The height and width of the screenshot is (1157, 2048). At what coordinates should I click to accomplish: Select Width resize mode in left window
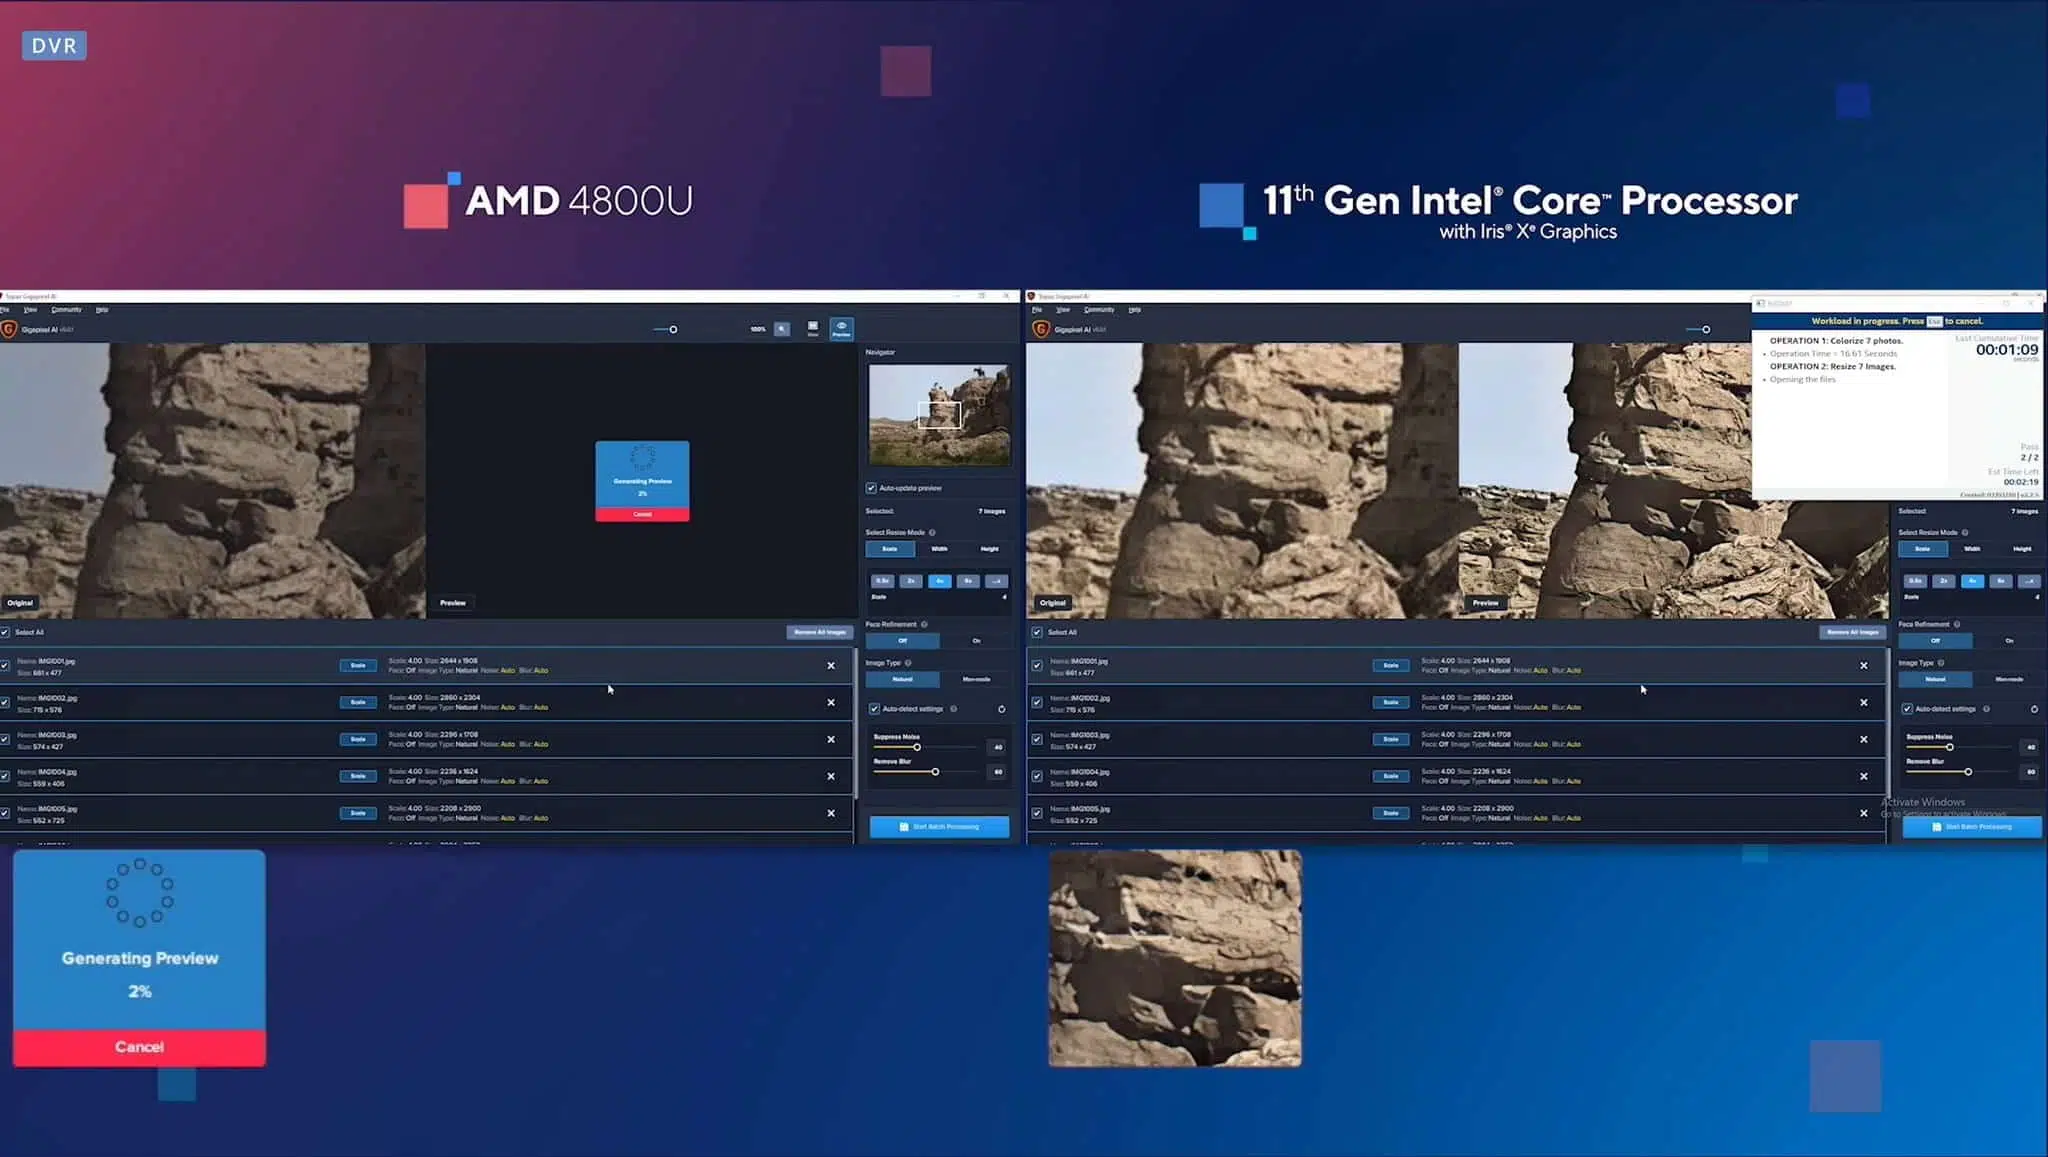click(939, 549)
